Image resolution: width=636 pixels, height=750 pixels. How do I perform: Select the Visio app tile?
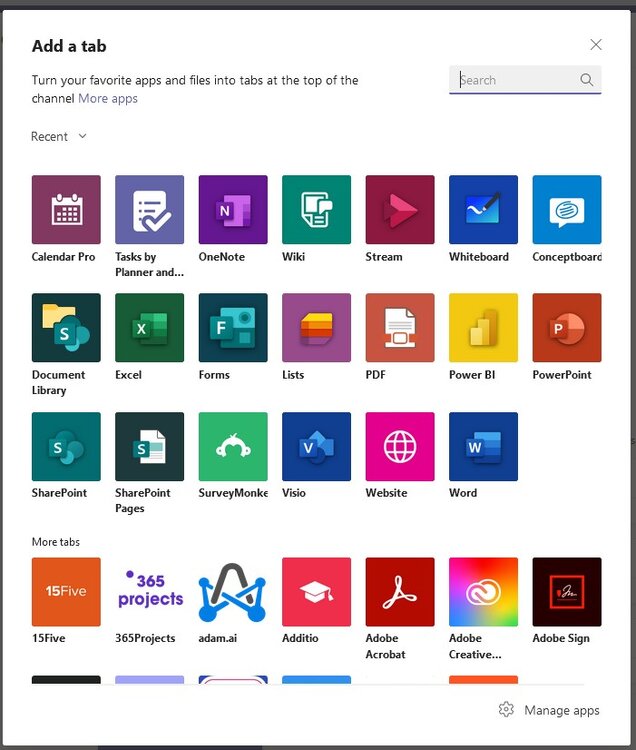[x=316, y=446]
